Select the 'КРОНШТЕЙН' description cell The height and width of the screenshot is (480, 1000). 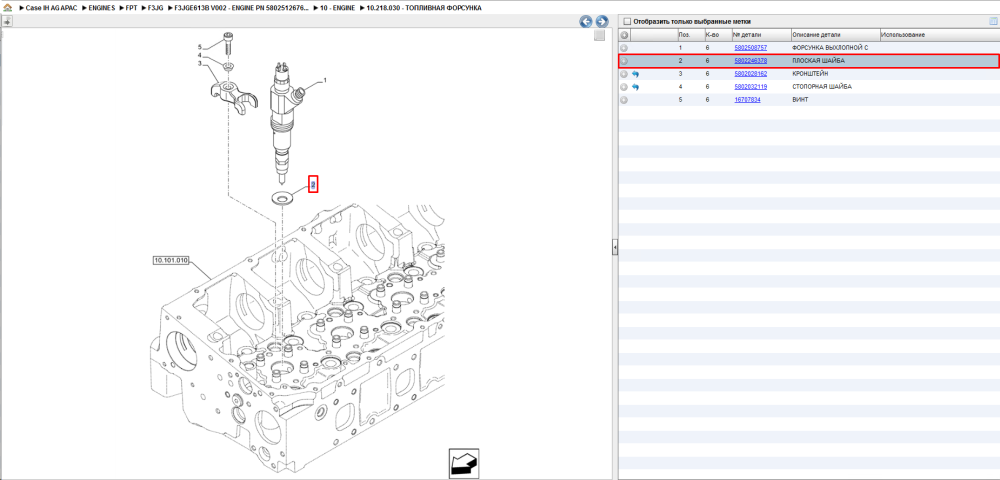(810, 74)
